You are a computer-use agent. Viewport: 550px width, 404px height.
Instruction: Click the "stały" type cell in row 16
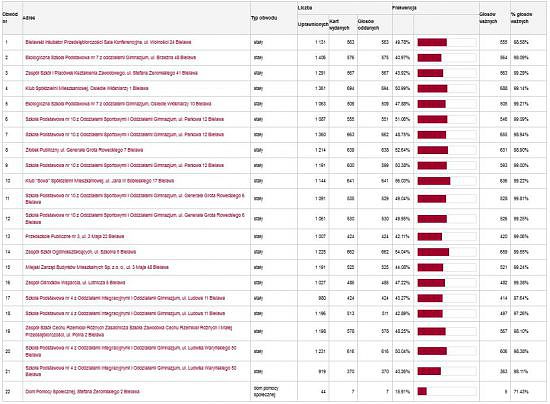(258, 283)
